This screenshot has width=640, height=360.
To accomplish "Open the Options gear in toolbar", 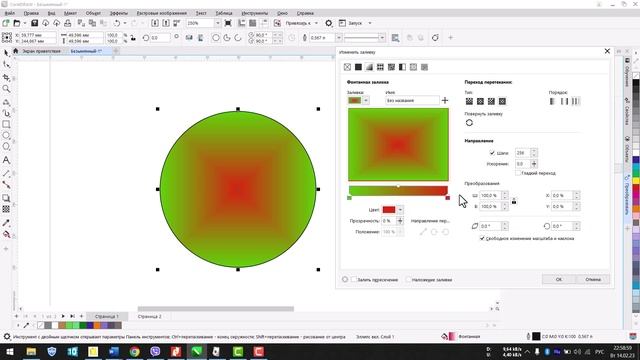I will 329,23.
